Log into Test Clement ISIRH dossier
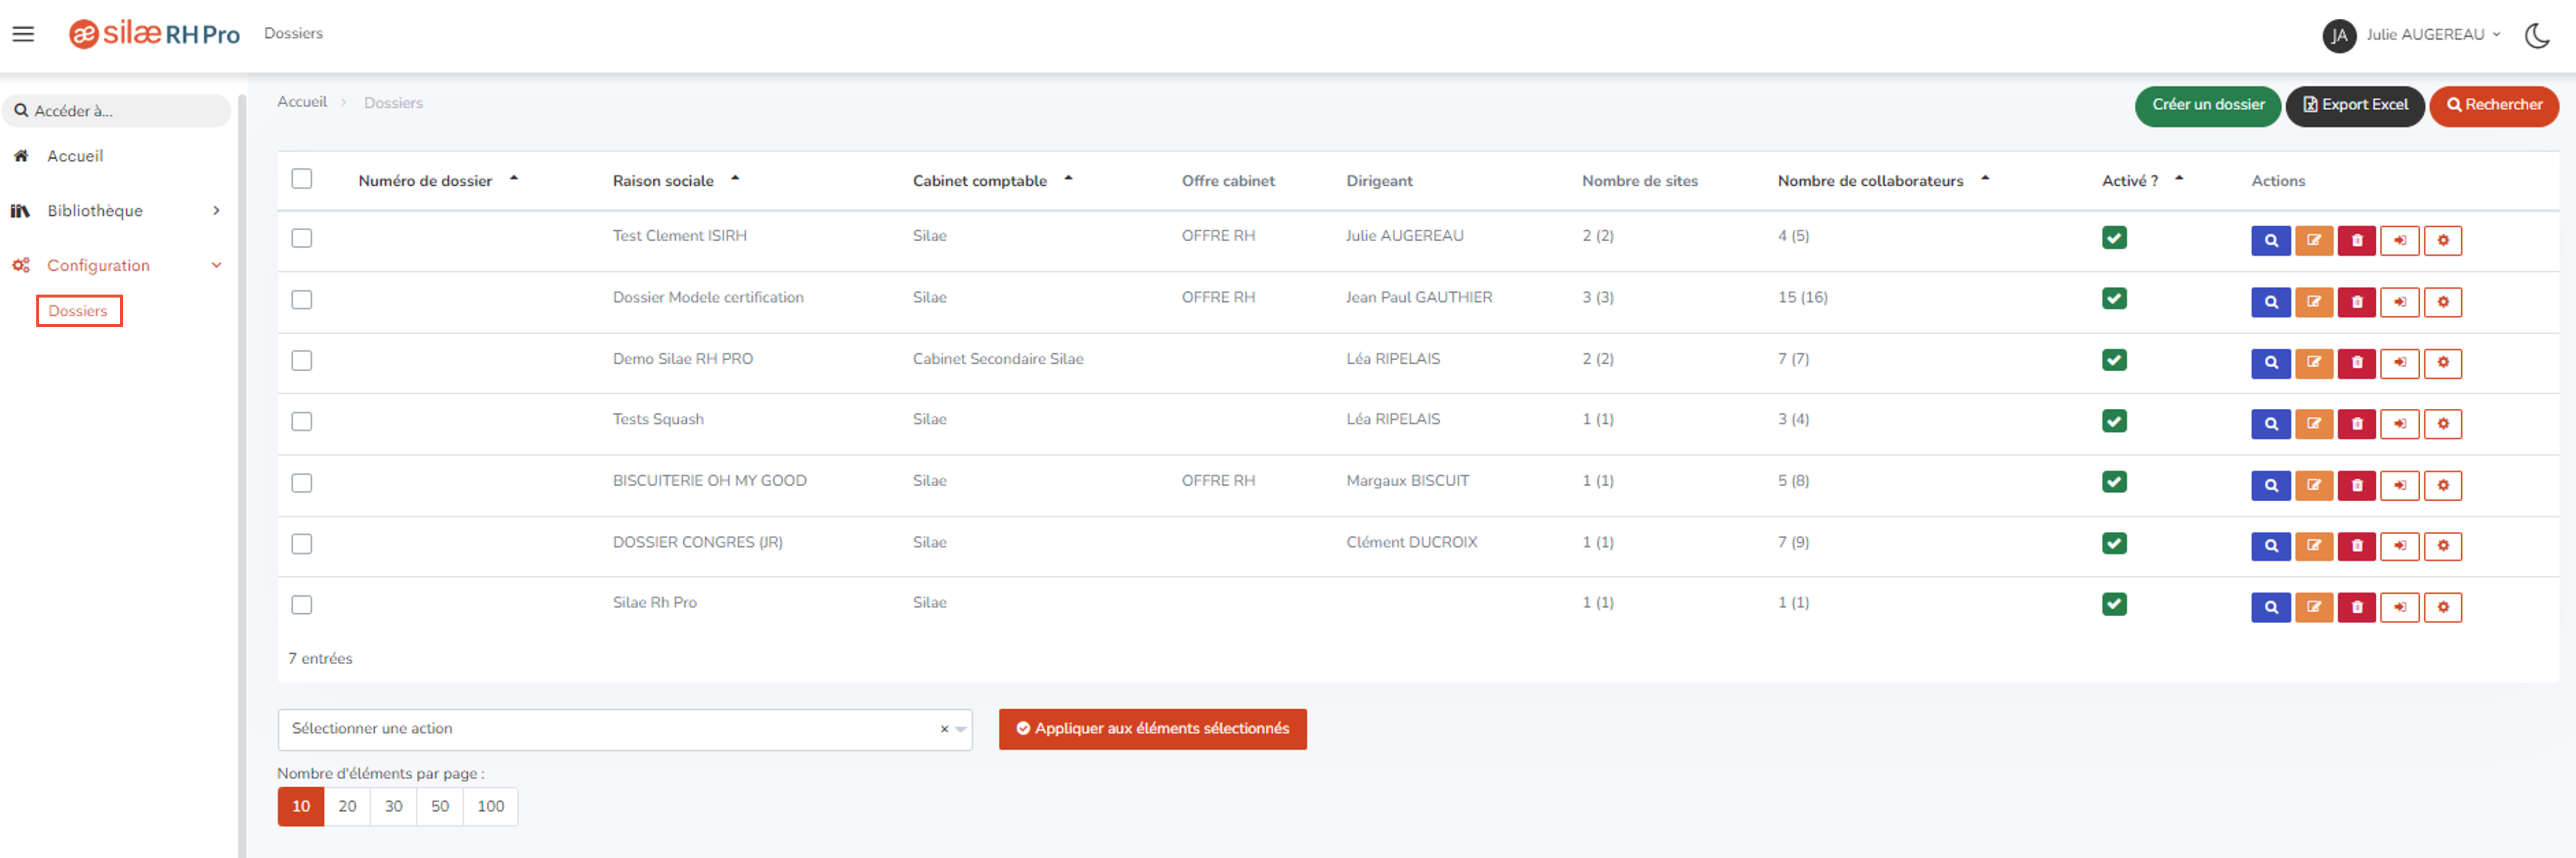The width and height of the screenshot is (2576, 858). [x=2399, y=241]
